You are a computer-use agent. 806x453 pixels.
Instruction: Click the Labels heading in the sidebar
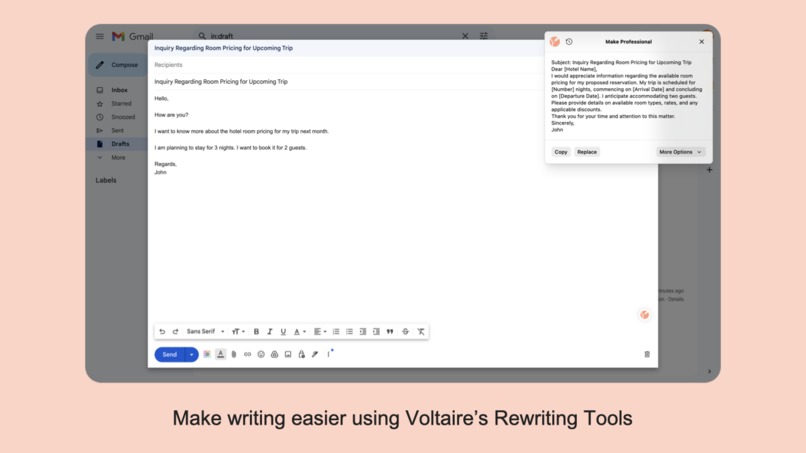point(106,180)
